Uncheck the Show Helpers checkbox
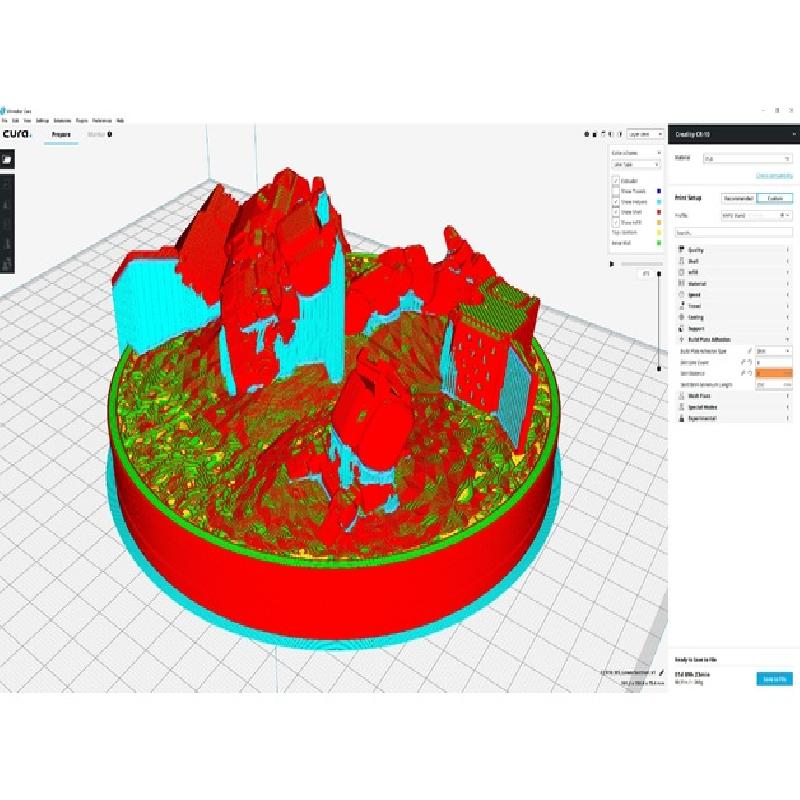800x800 pixels. (x=615, y=202)
